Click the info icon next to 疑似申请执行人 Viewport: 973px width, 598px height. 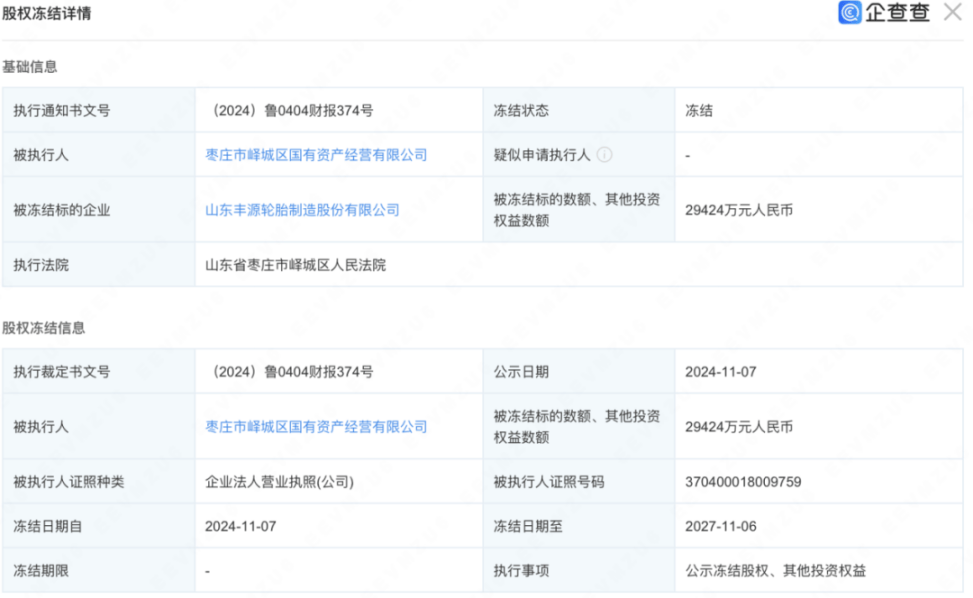click(x=604, y=154)
